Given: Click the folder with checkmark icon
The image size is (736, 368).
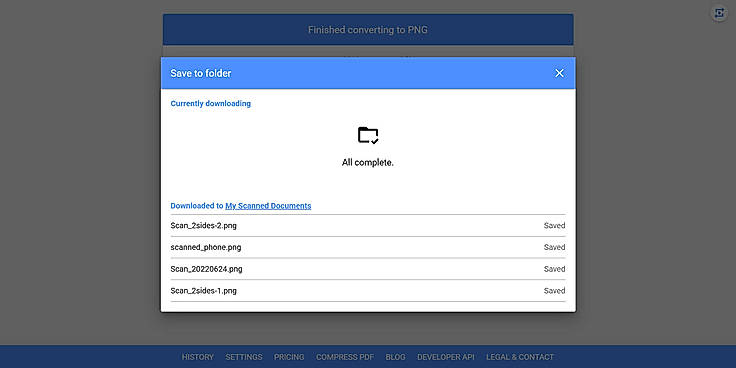Looking at the screenshot, I should pyautogui.click(x=368, y=135).
